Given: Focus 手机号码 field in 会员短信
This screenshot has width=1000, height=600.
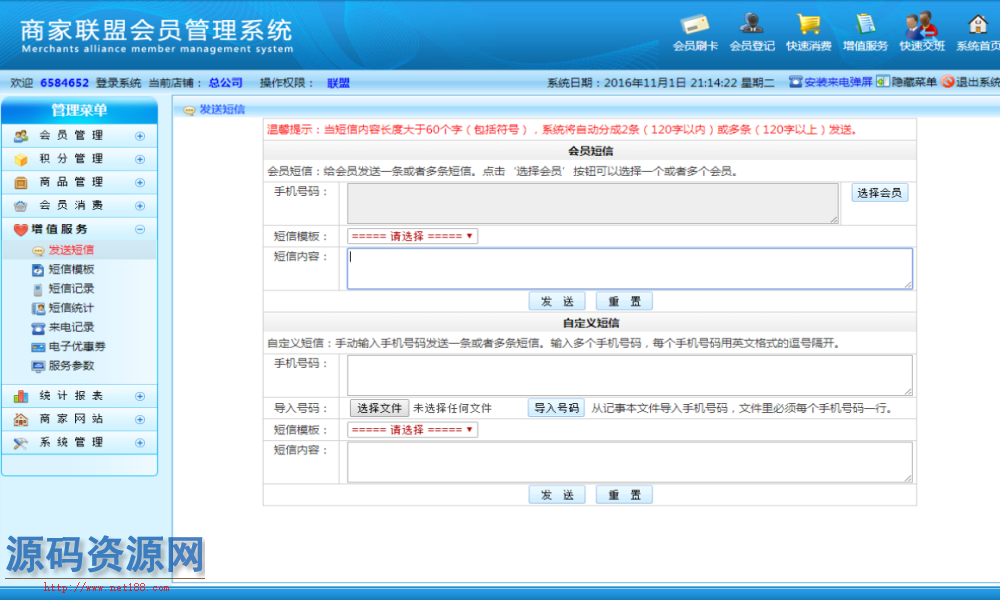Looking at the screenshot, I should click(x=592, y=203).
